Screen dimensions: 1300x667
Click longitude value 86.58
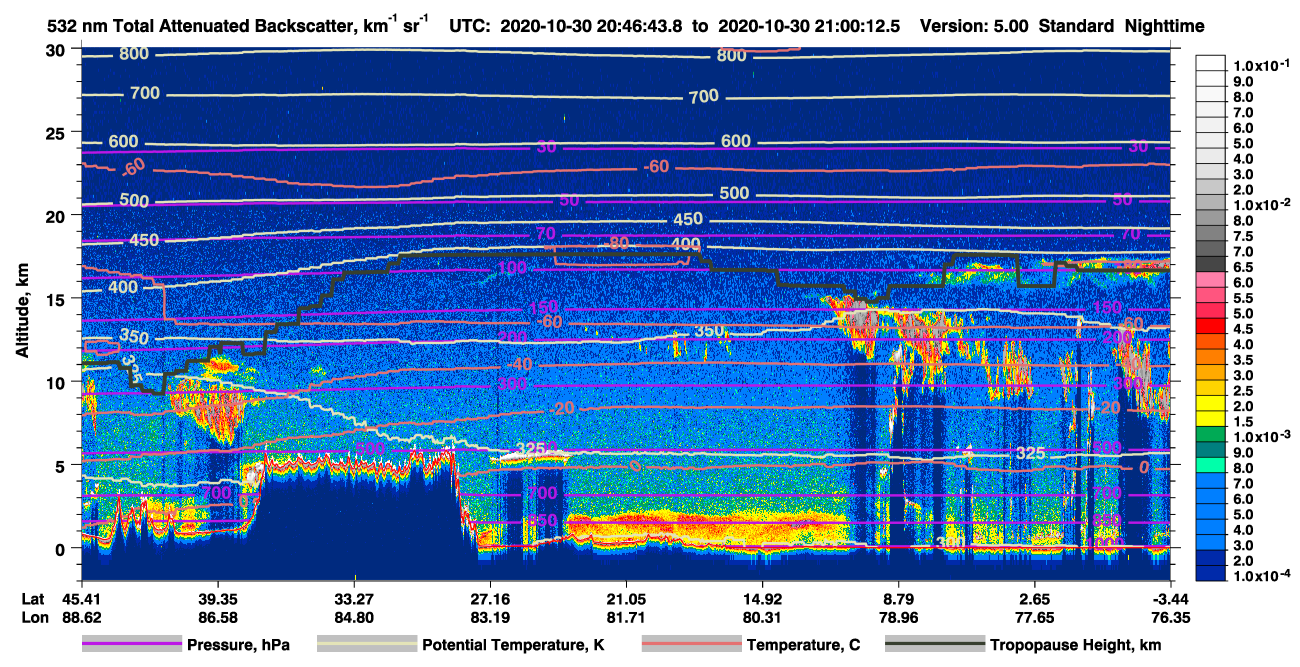(217, 618)
